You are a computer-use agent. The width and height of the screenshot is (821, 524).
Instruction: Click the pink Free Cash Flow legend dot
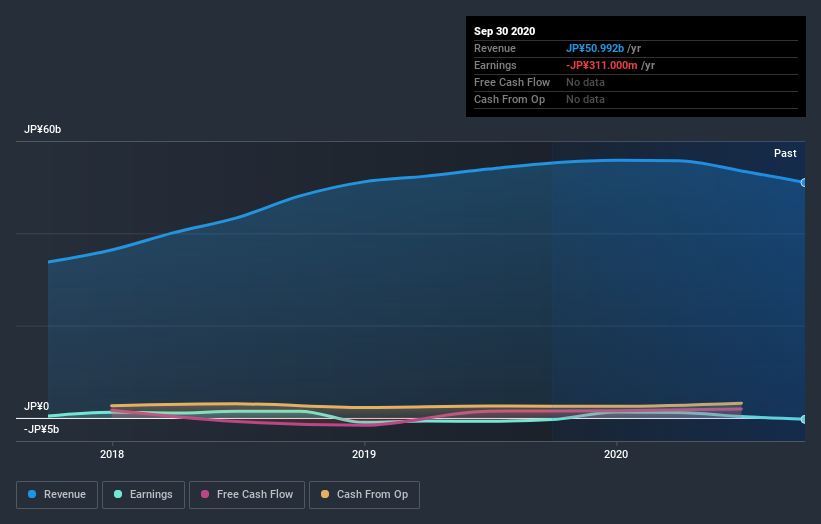[x=205, y=494]
